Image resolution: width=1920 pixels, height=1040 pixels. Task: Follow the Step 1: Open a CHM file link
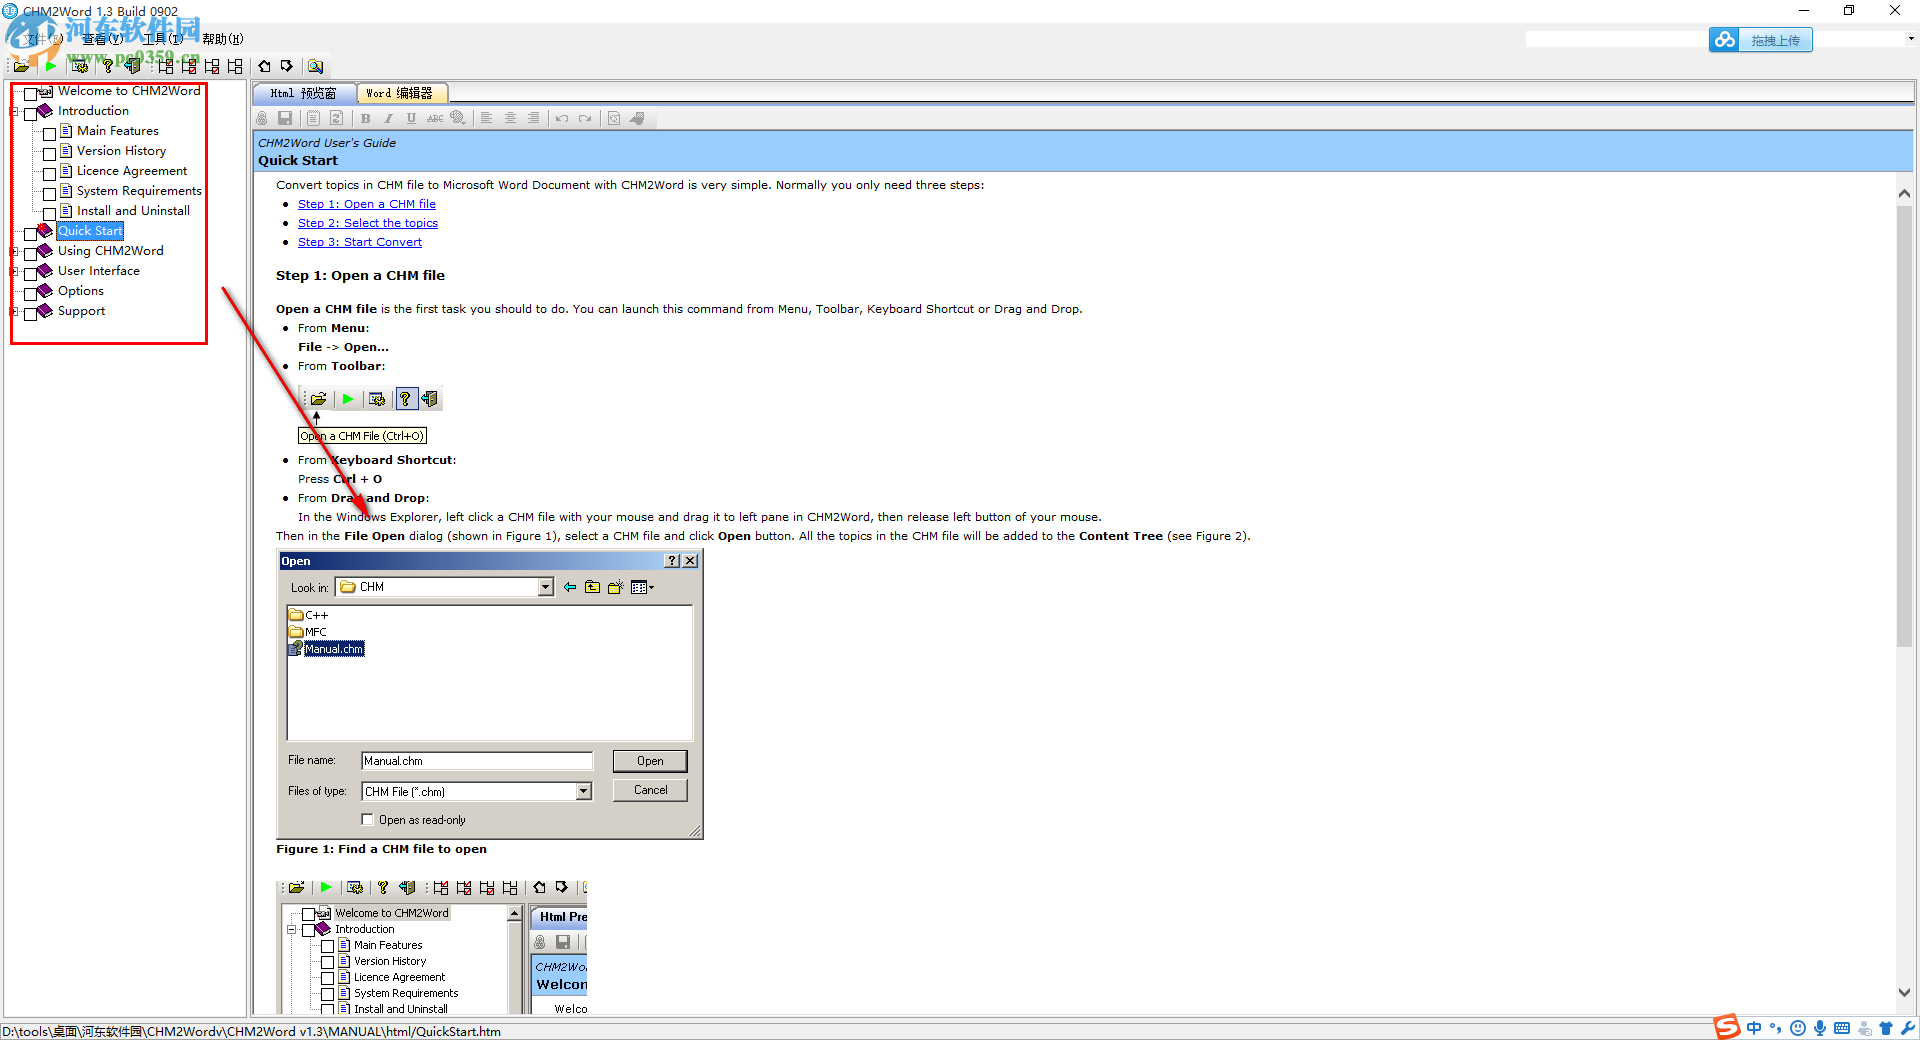point(367,204)
